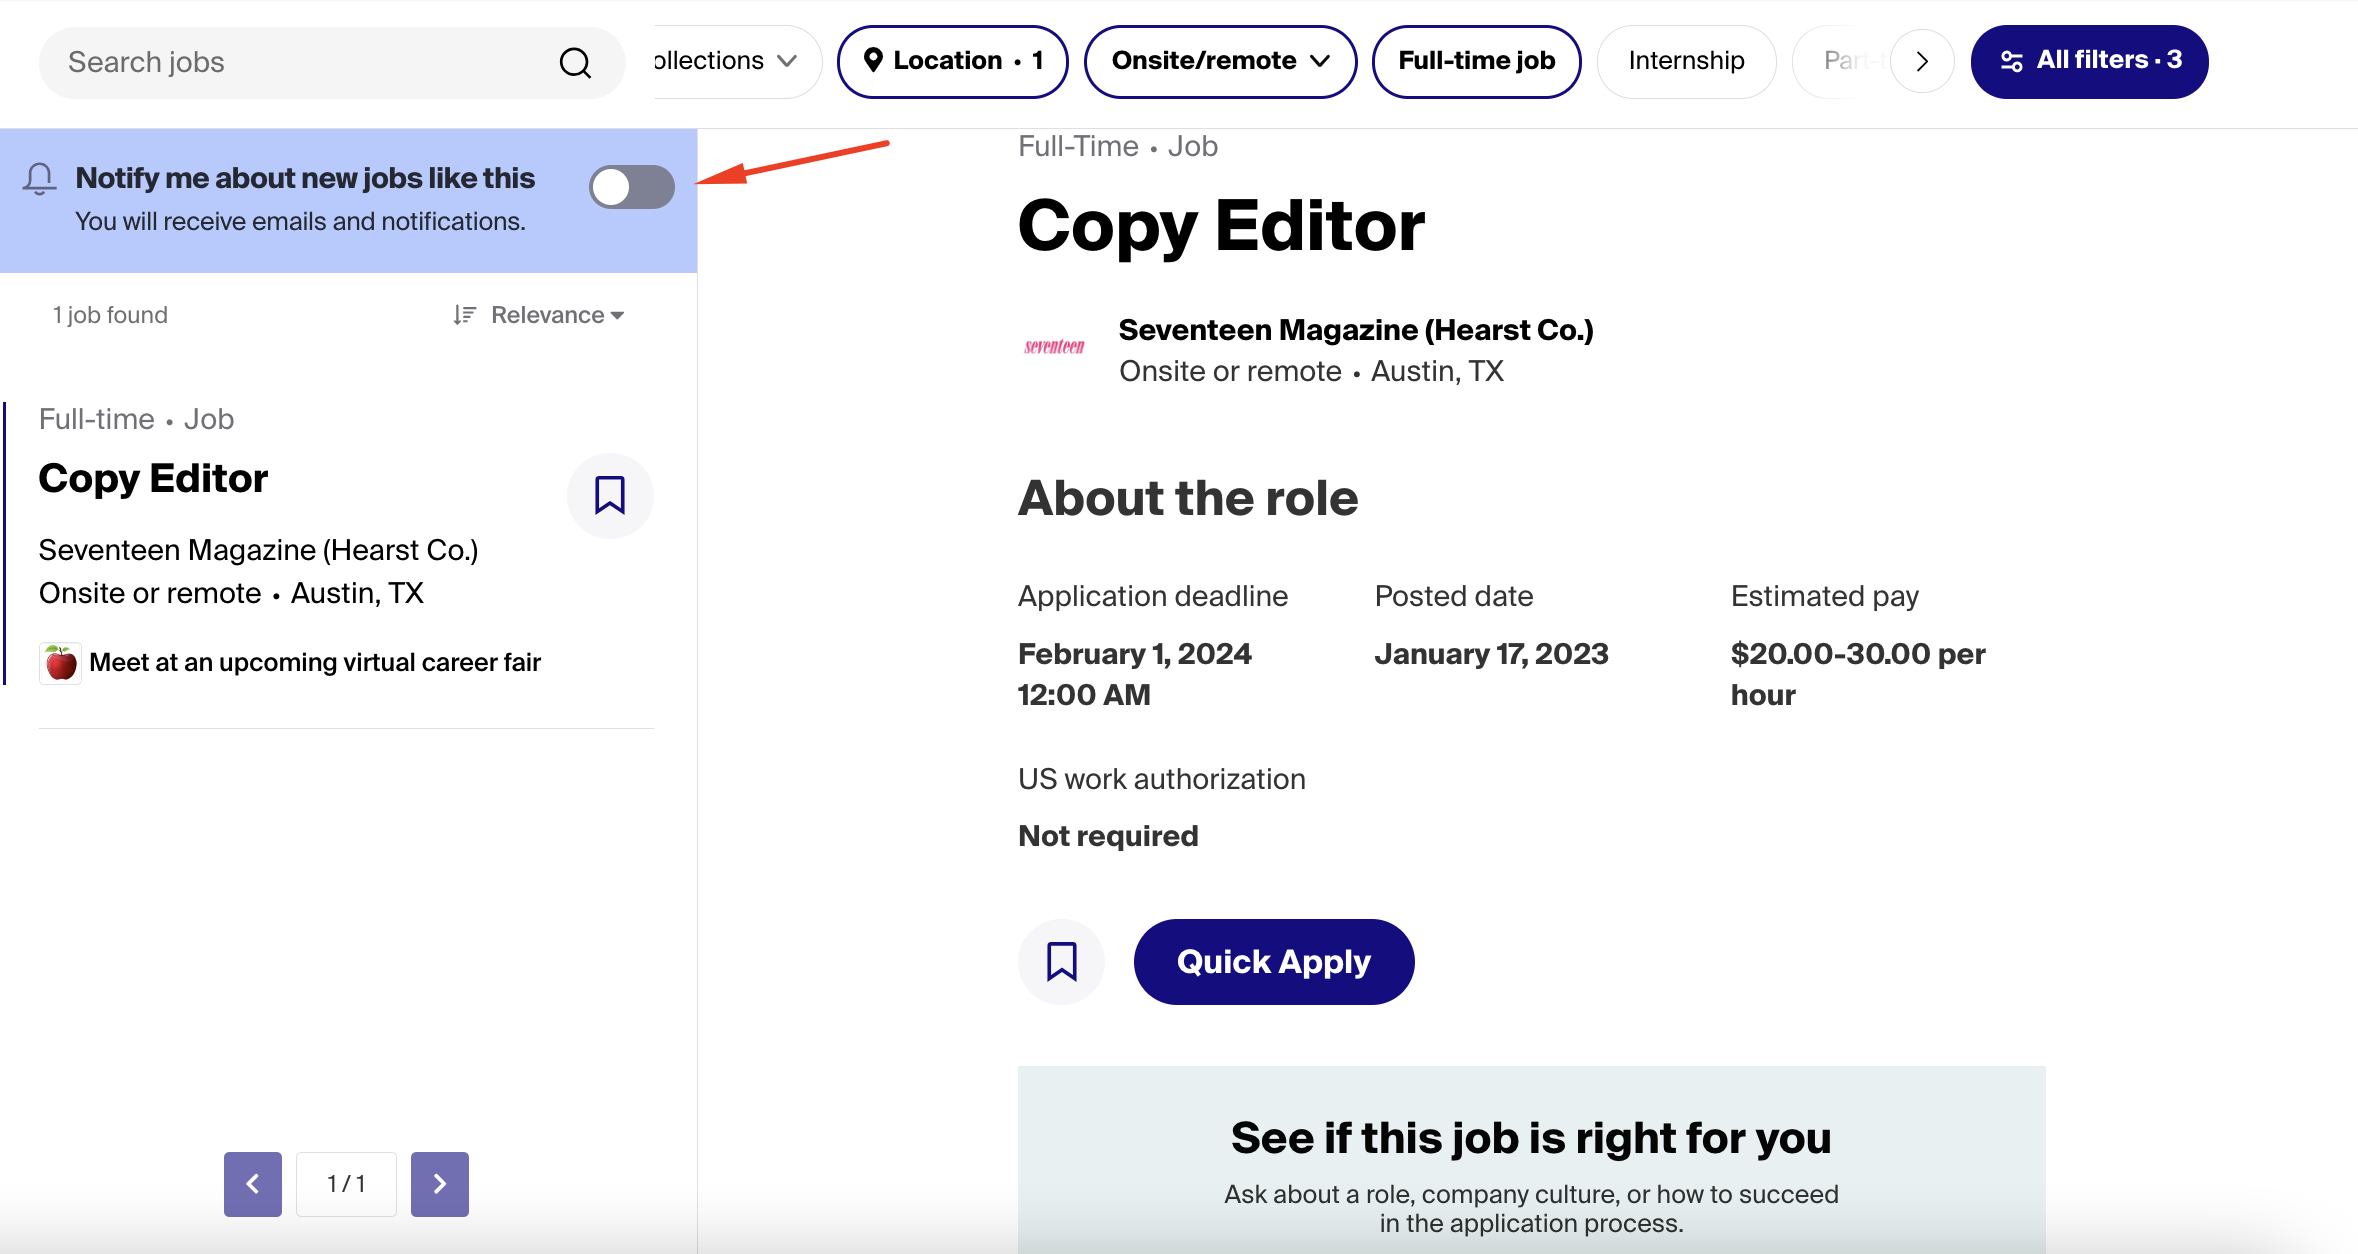This screenshot has height=1254, width=2358.
Task: Click the location pin icon in Location filter
Action: (875, 60)
